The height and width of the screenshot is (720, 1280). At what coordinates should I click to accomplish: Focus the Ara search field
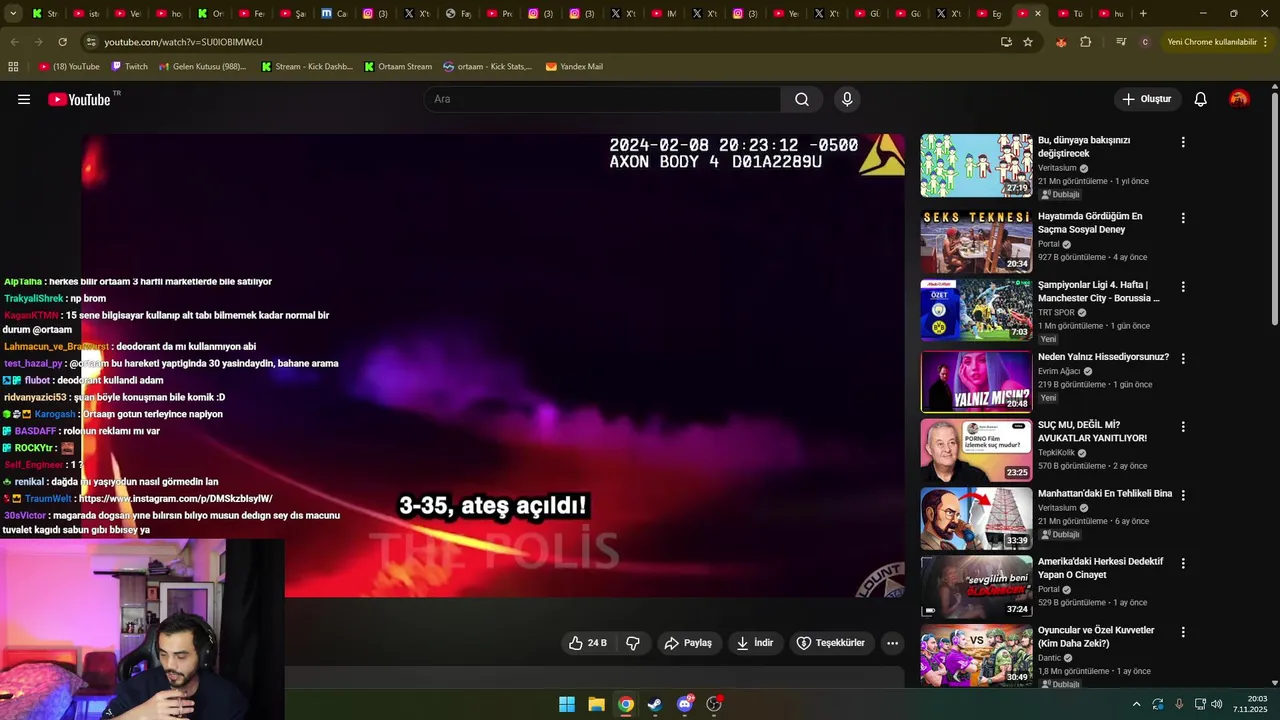click(x=603, y=99)
